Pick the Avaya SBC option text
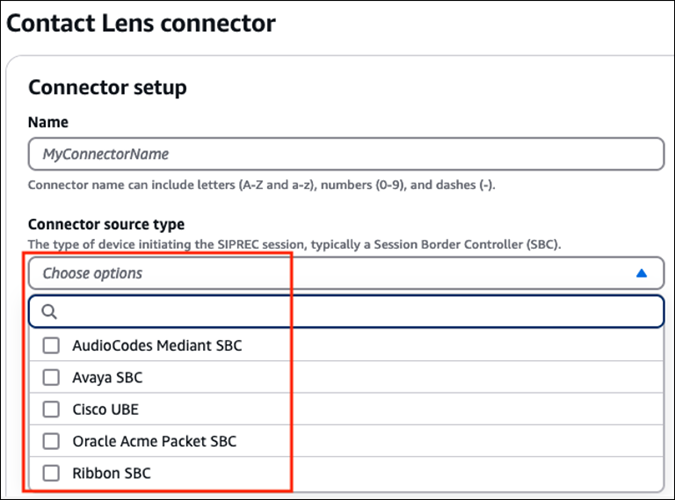 (109, 378)
